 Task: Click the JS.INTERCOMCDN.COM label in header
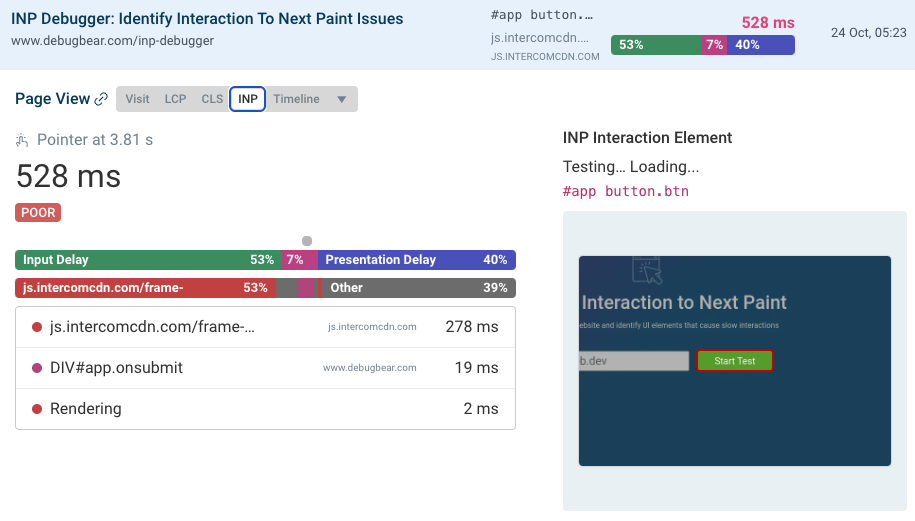pos(545,57)
